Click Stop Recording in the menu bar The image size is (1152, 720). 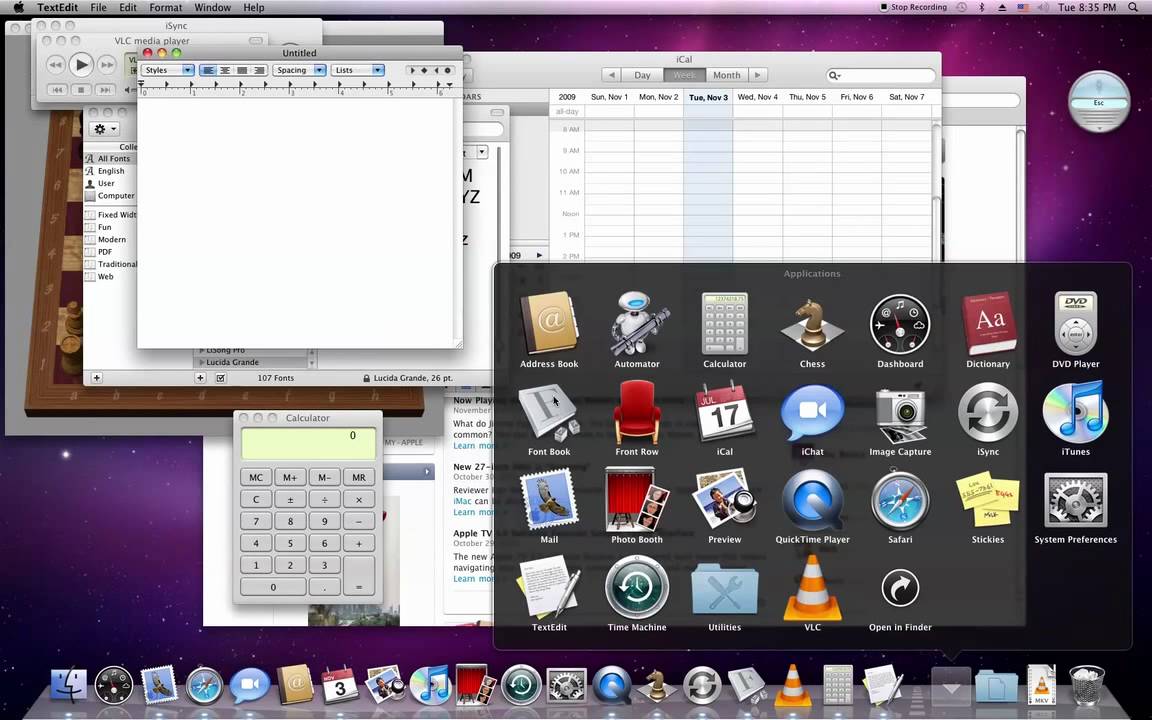(x=913, y=7)
